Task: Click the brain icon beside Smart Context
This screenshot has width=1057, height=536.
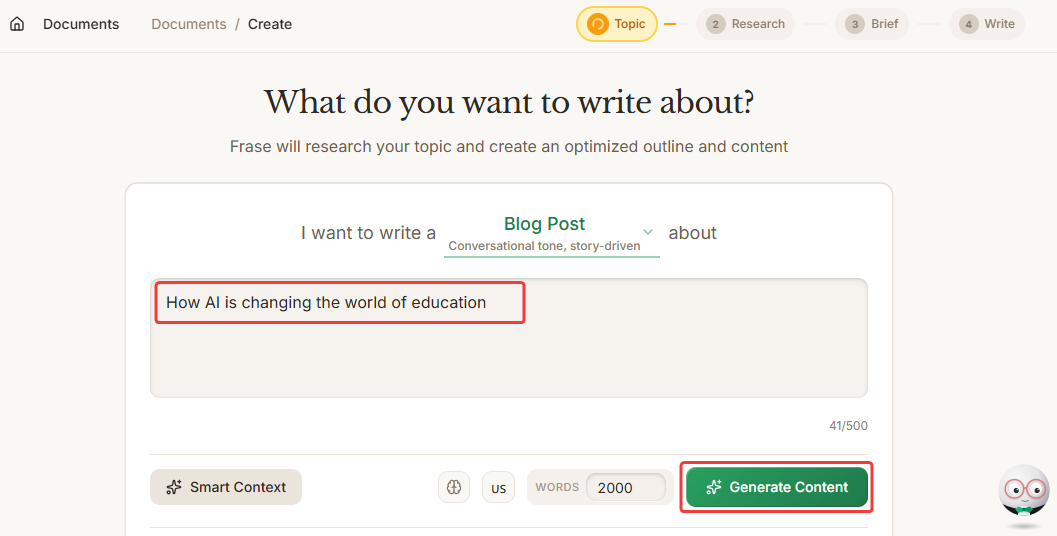Action: point(454,487)
